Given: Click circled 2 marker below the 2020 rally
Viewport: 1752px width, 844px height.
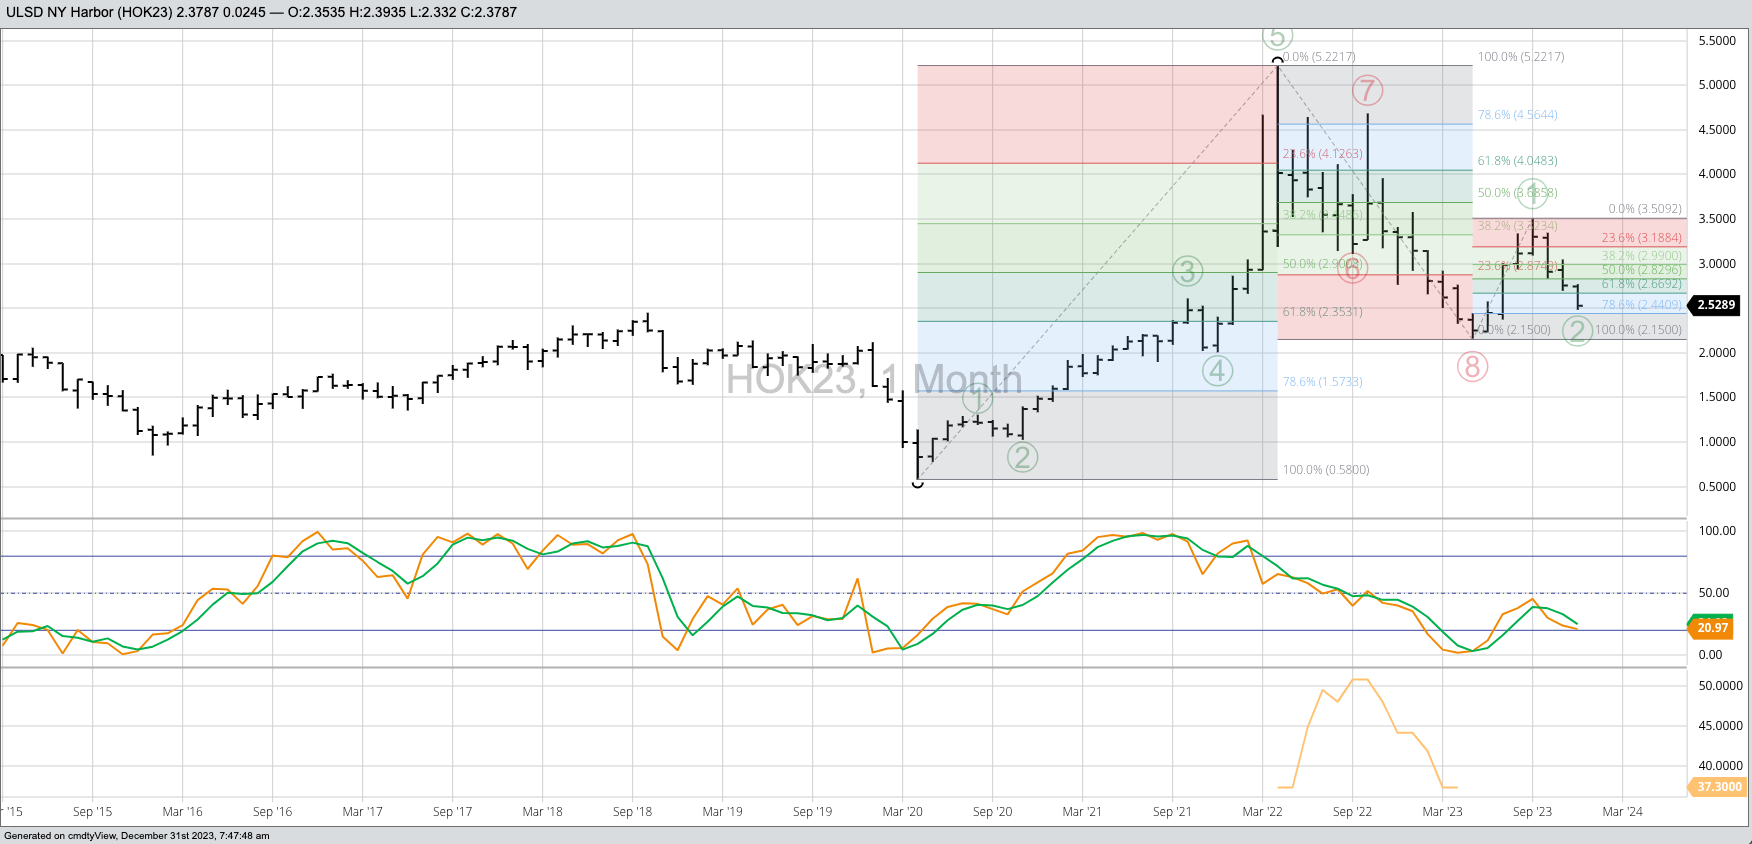Looking at the screenshot, I should [x=1021, y=457].
